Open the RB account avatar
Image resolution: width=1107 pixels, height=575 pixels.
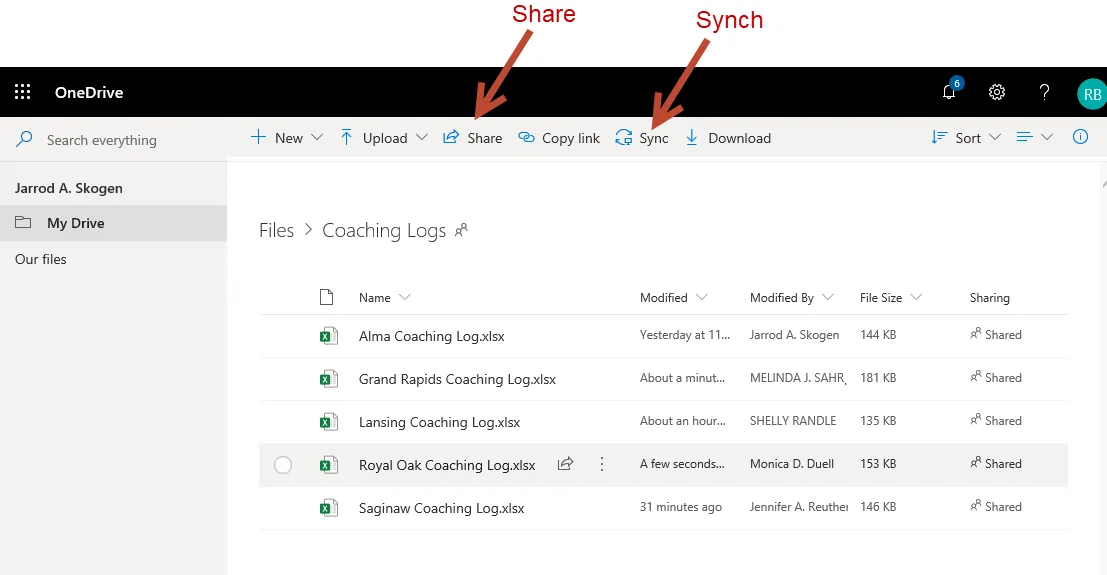pos(1091,94)
